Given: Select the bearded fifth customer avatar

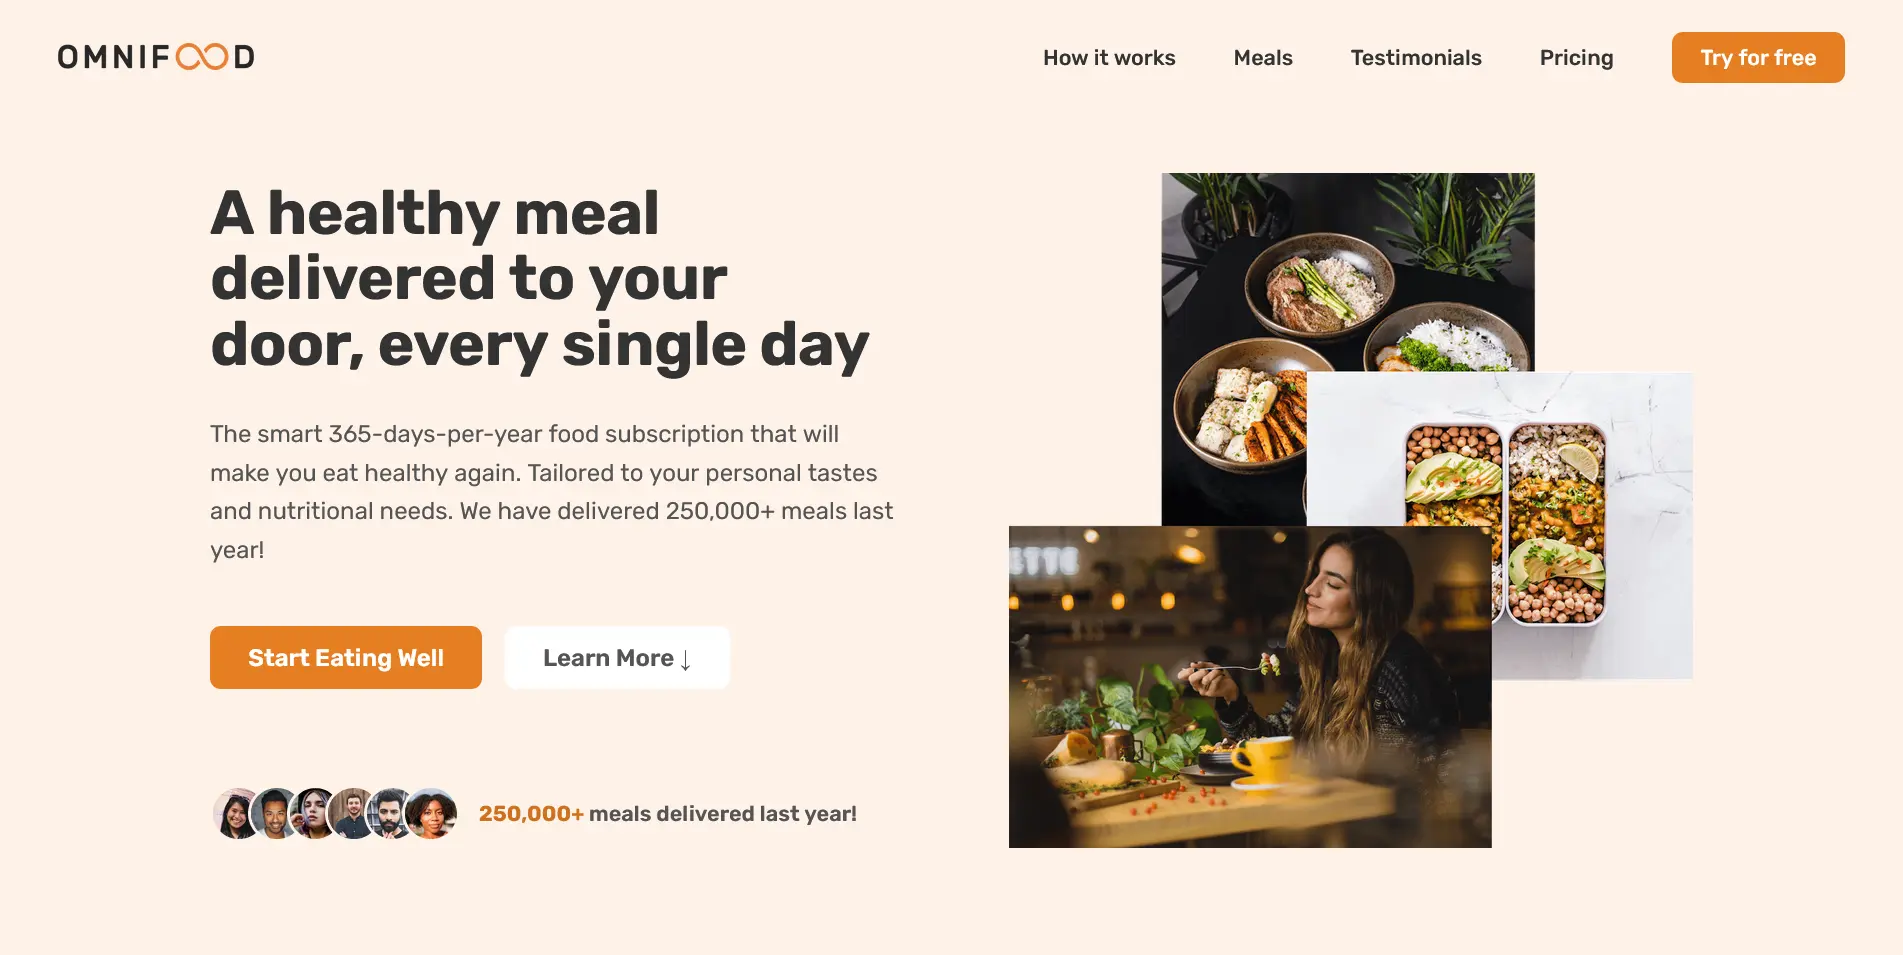Looking at the screenshot, I should 390,813.
